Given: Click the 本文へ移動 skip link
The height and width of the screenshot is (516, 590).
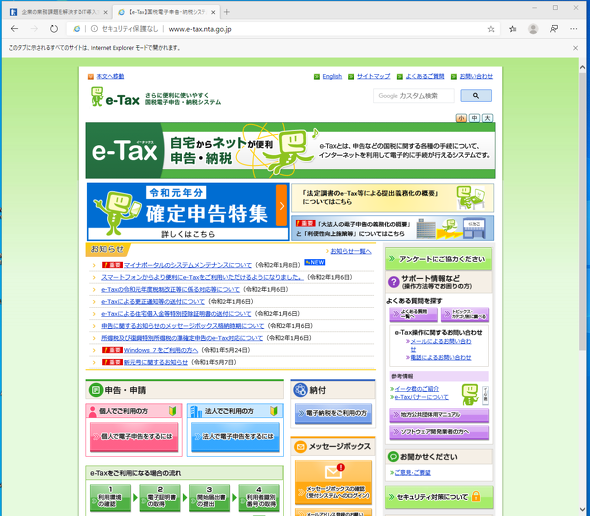Looking at the screenshot, I should pyautogui.click(x=110, y=76).
